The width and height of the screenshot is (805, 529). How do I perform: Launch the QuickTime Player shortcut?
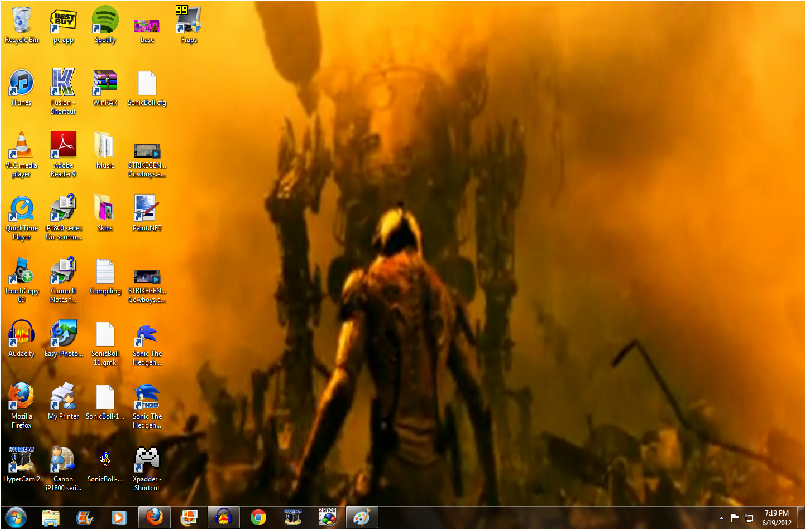(21, 218)
